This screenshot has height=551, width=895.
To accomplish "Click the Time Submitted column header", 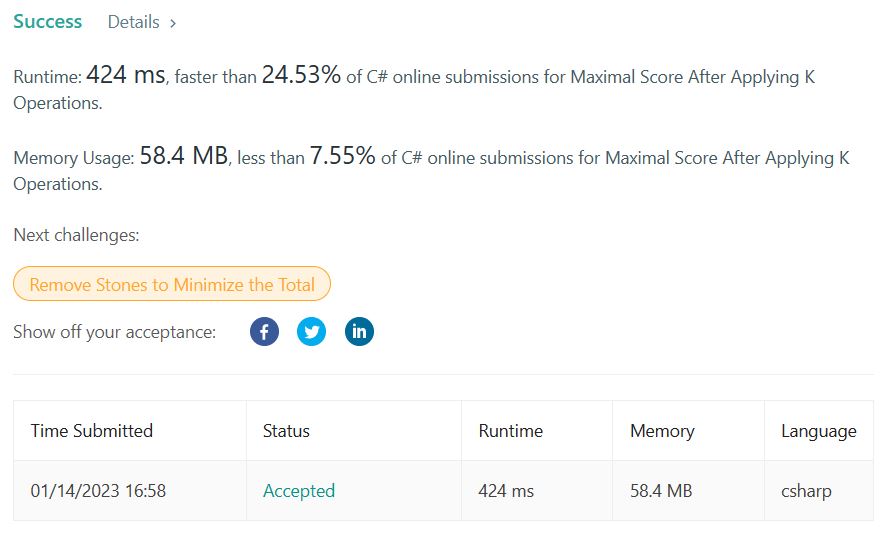I will 92,431.
